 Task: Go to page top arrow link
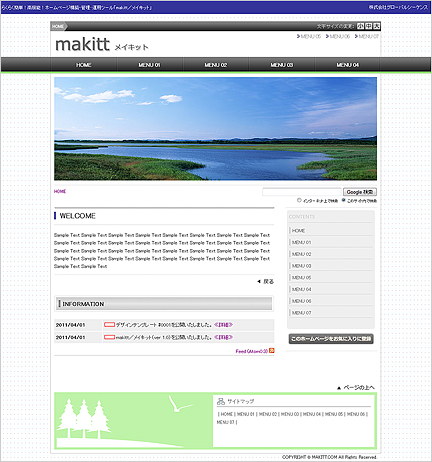(x=356, y=387)
